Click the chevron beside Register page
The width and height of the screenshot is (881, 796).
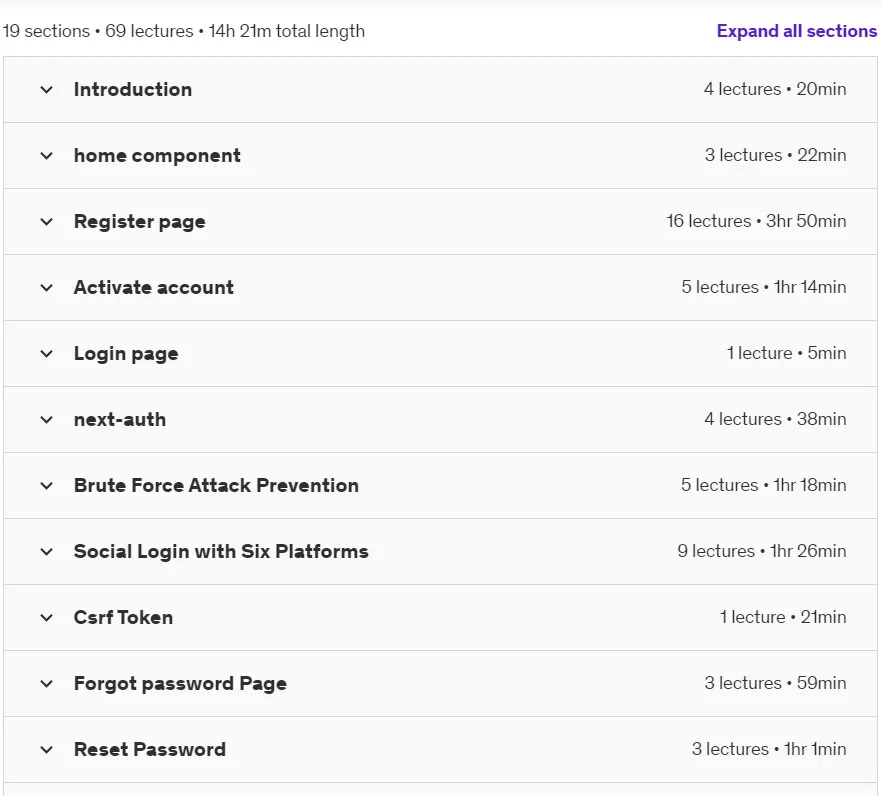coord(47,222)
